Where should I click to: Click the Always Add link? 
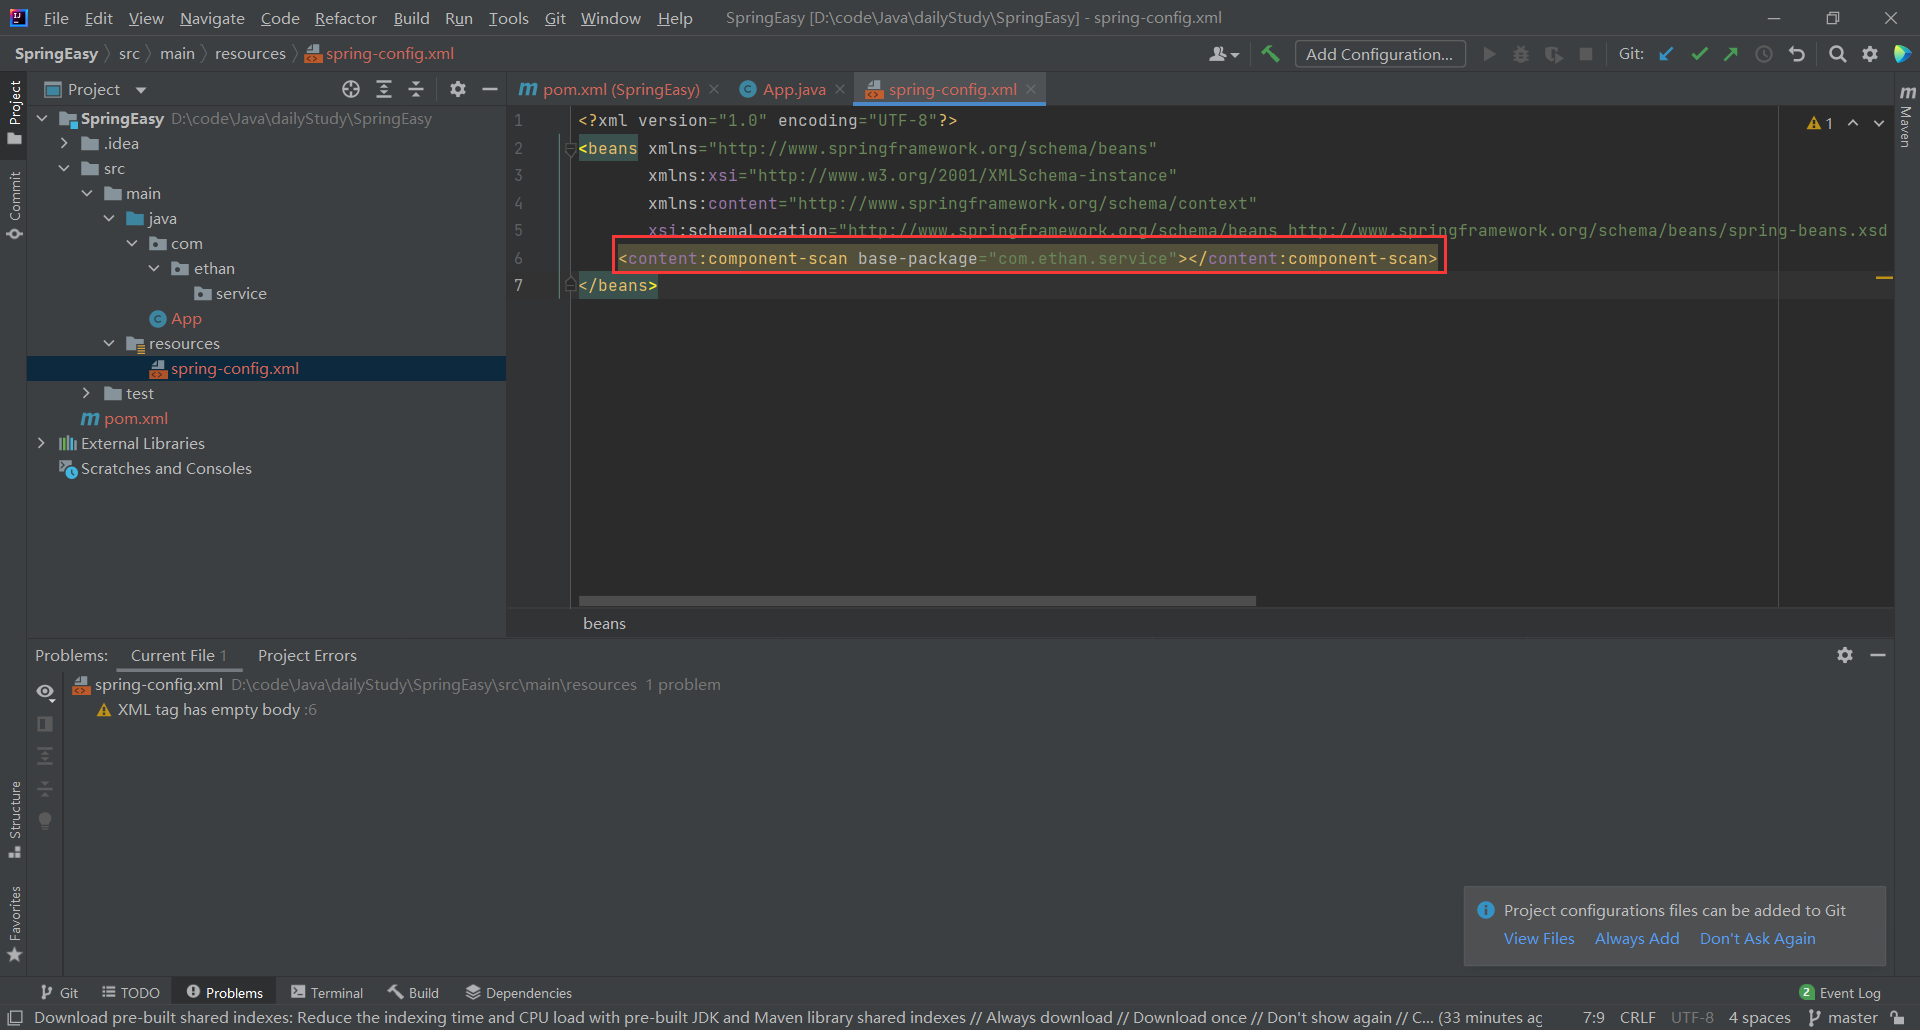click(1637, 938)
